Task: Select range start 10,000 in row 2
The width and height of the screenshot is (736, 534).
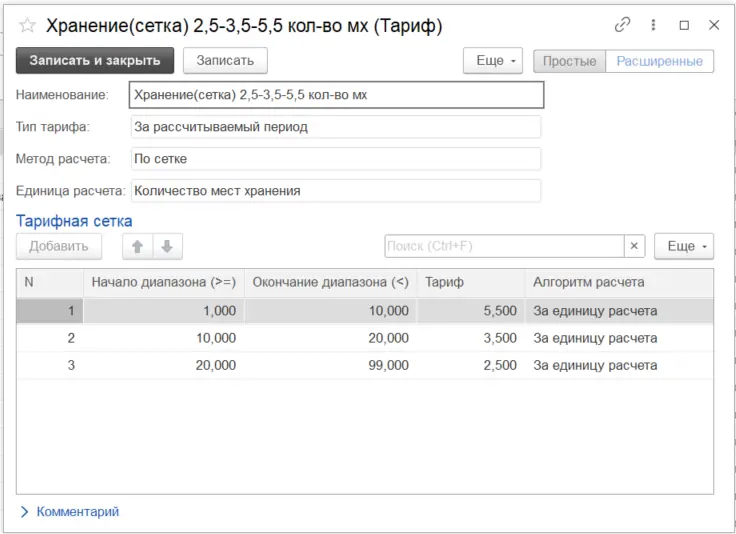Action: pos(164,338)
